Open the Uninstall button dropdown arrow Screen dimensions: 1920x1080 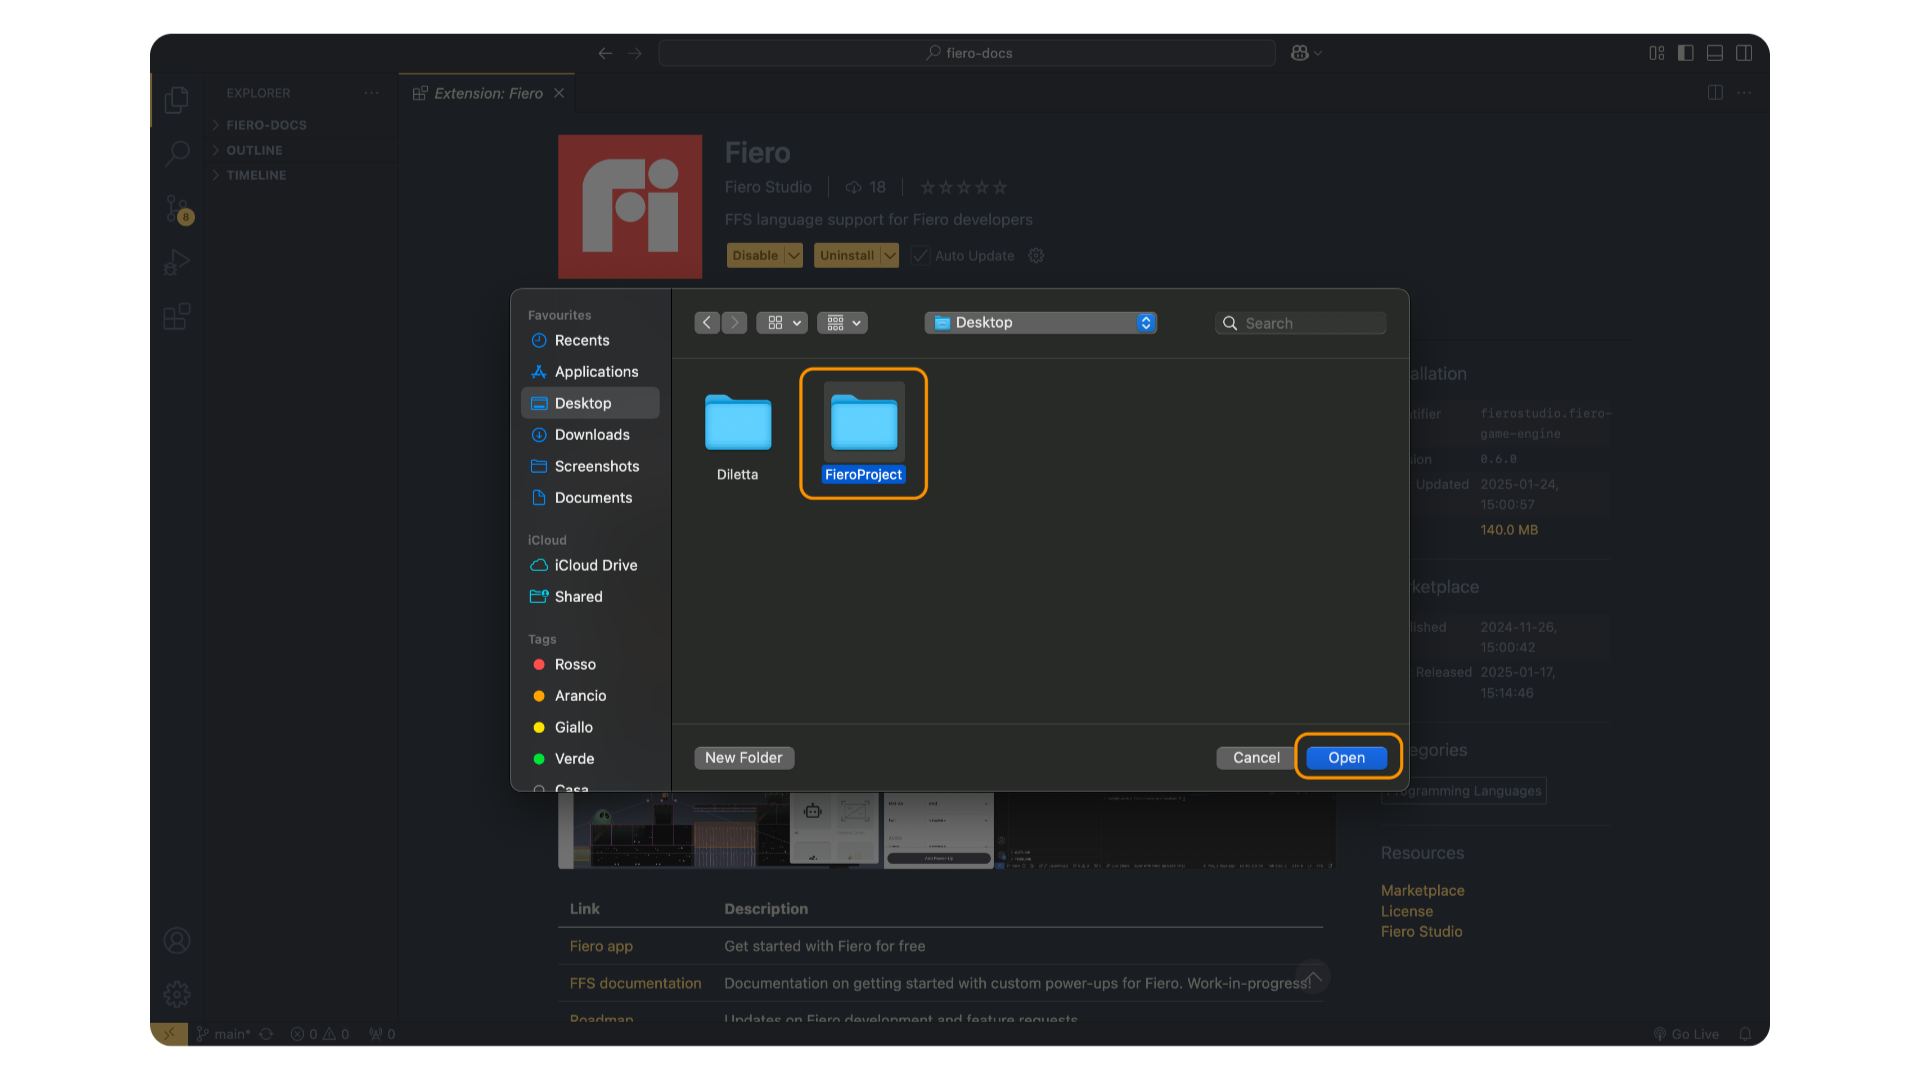[890, 256]
